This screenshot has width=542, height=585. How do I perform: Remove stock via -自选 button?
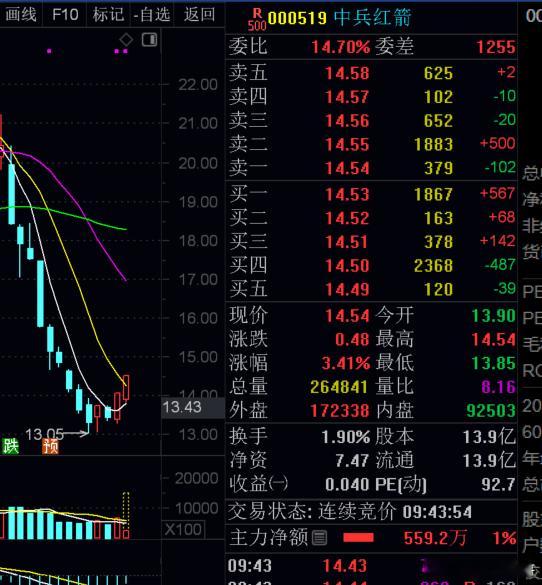151,15
